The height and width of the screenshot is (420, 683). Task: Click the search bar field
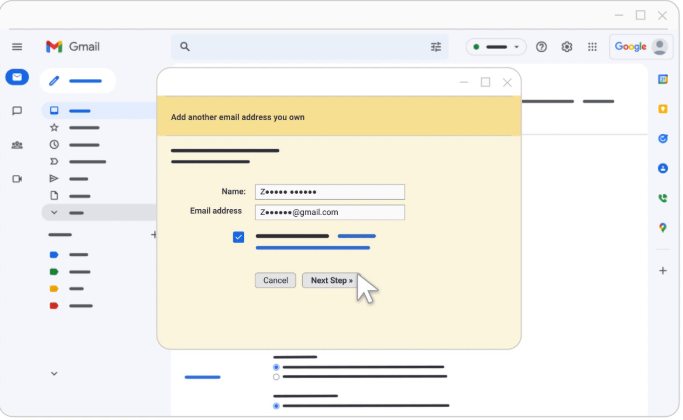tap(310, 47)
